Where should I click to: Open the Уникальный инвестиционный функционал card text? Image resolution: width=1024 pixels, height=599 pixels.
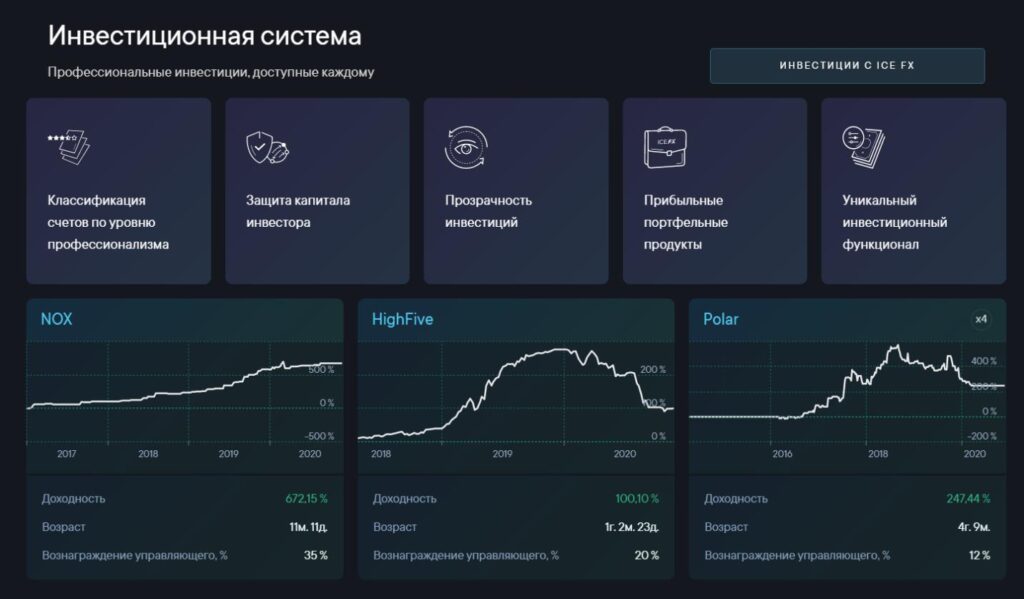895,222
